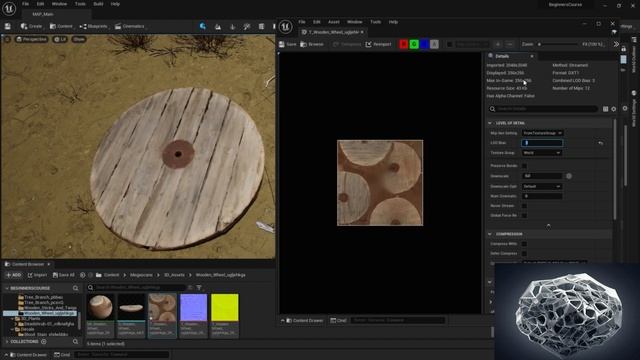Screen dimensions: 640x360
Task: Open File menu in the texture editor
Action: pyautogui.click(x=302, y=22)
